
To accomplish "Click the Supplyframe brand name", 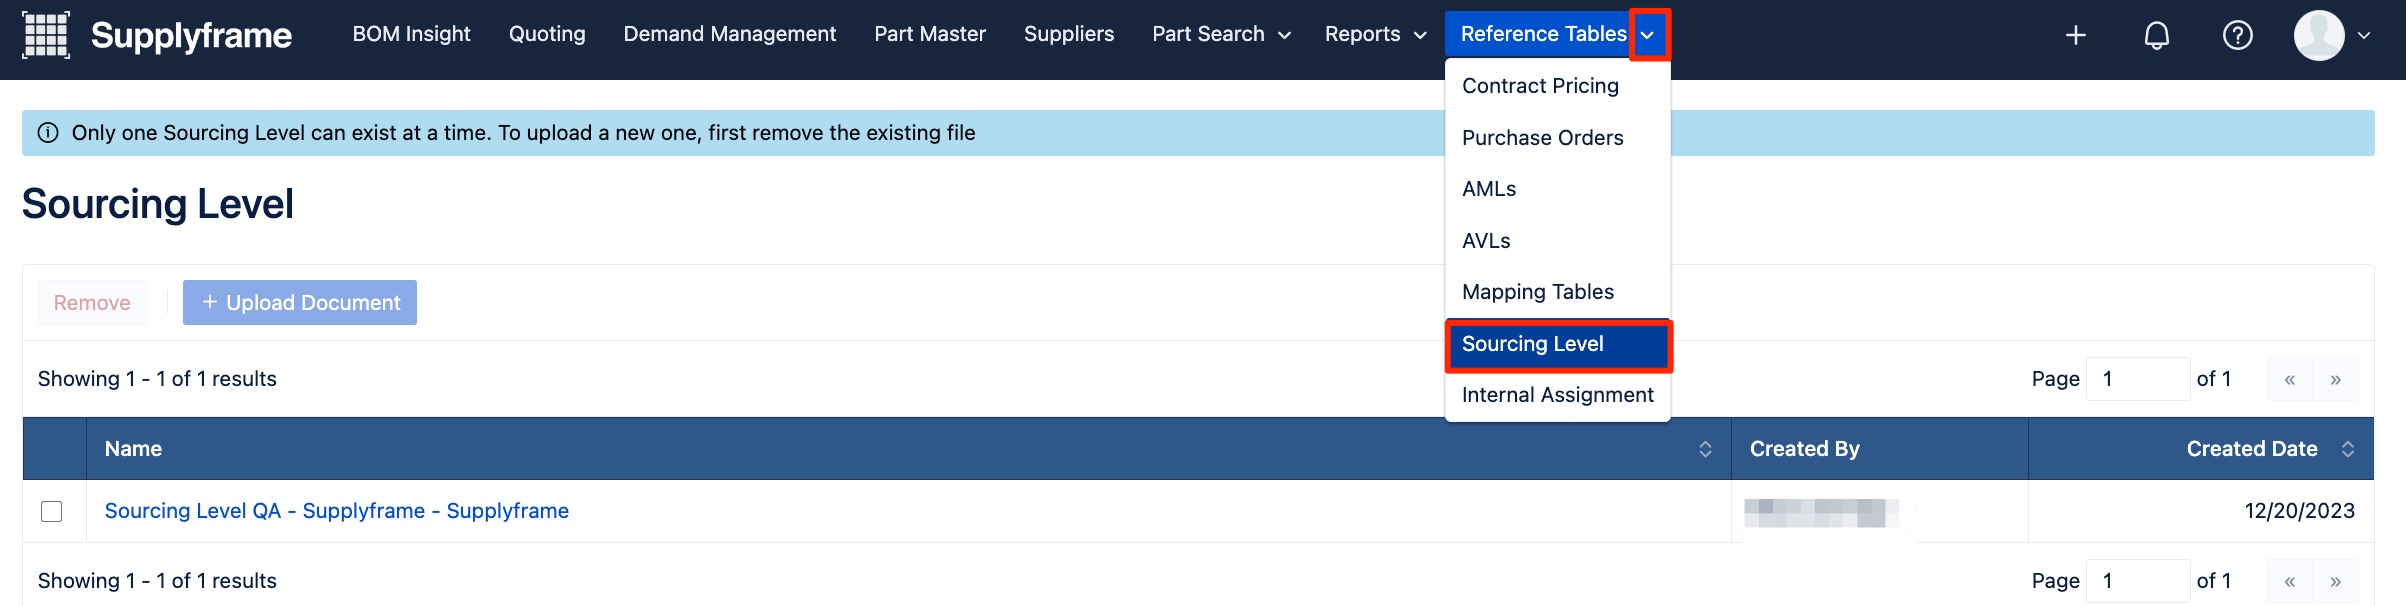I will click(x=191, y=35).
